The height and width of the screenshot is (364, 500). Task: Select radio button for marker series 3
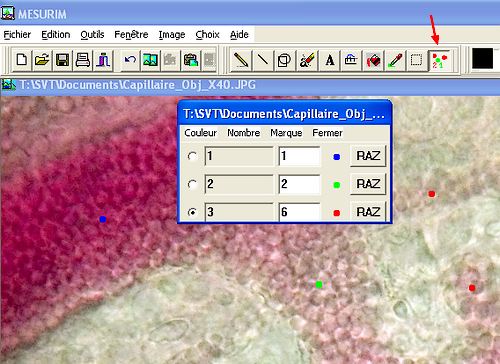click(192, 212)
